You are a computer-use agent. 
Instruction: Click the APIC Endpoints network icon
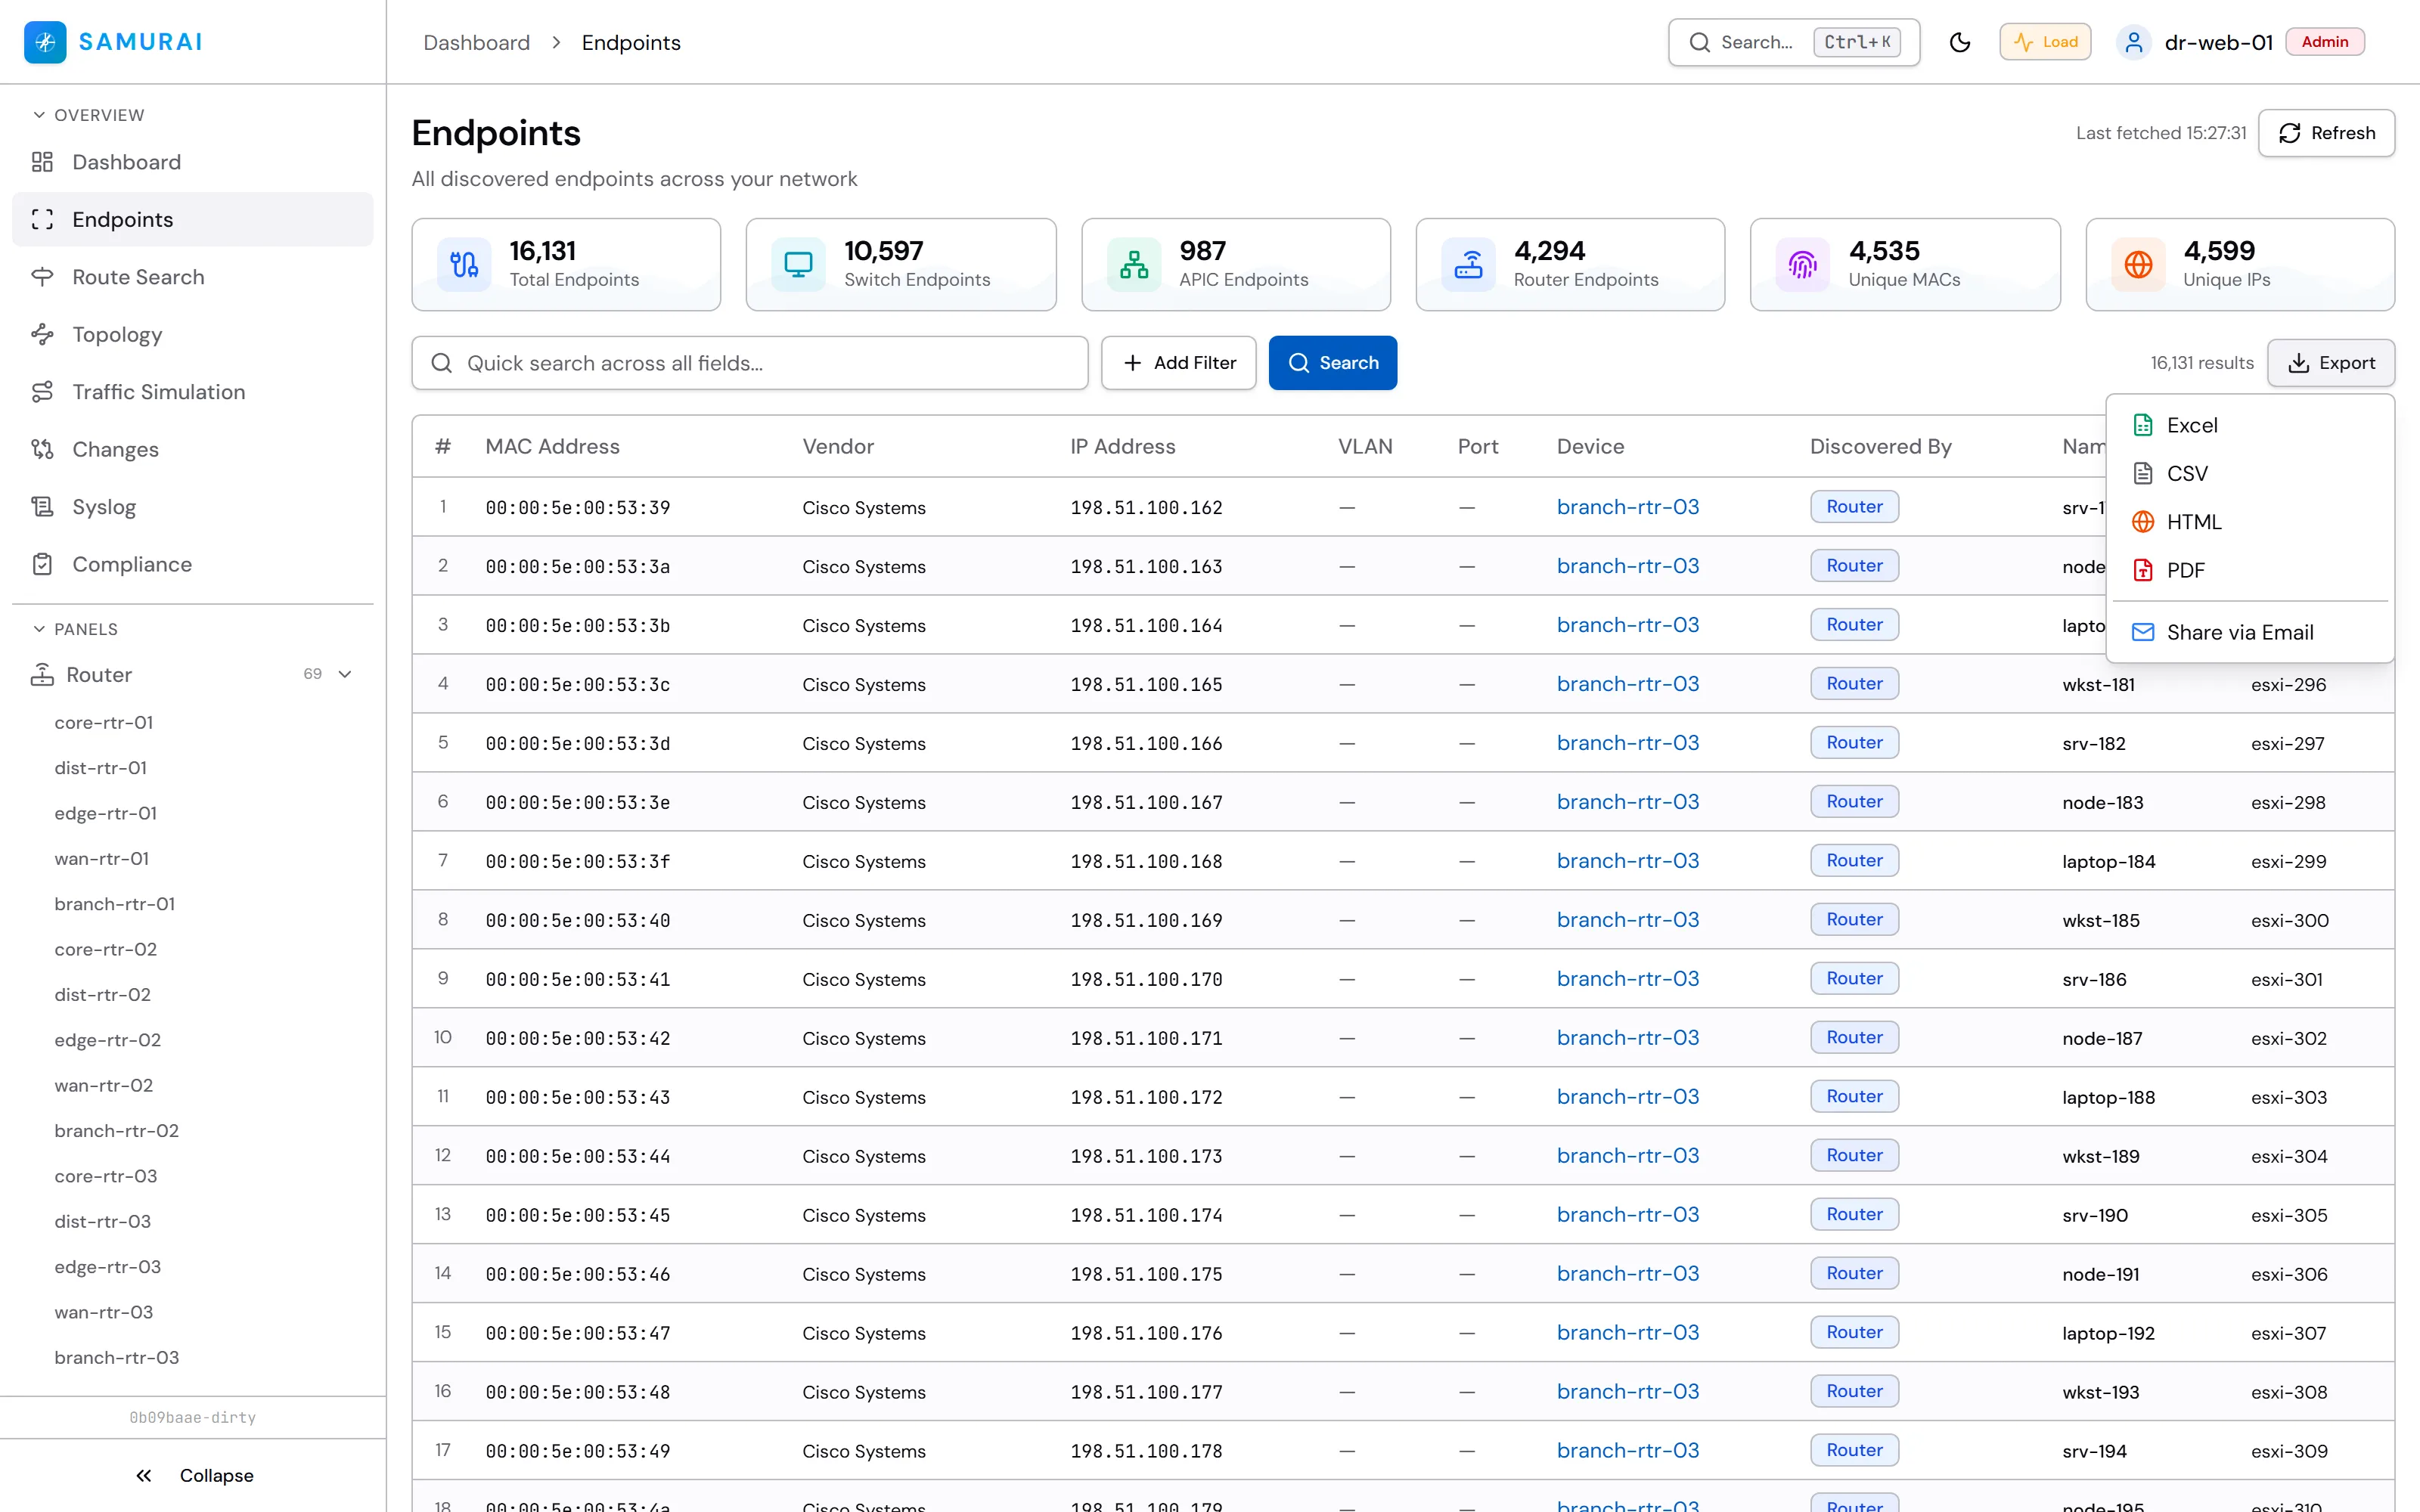1134,265
